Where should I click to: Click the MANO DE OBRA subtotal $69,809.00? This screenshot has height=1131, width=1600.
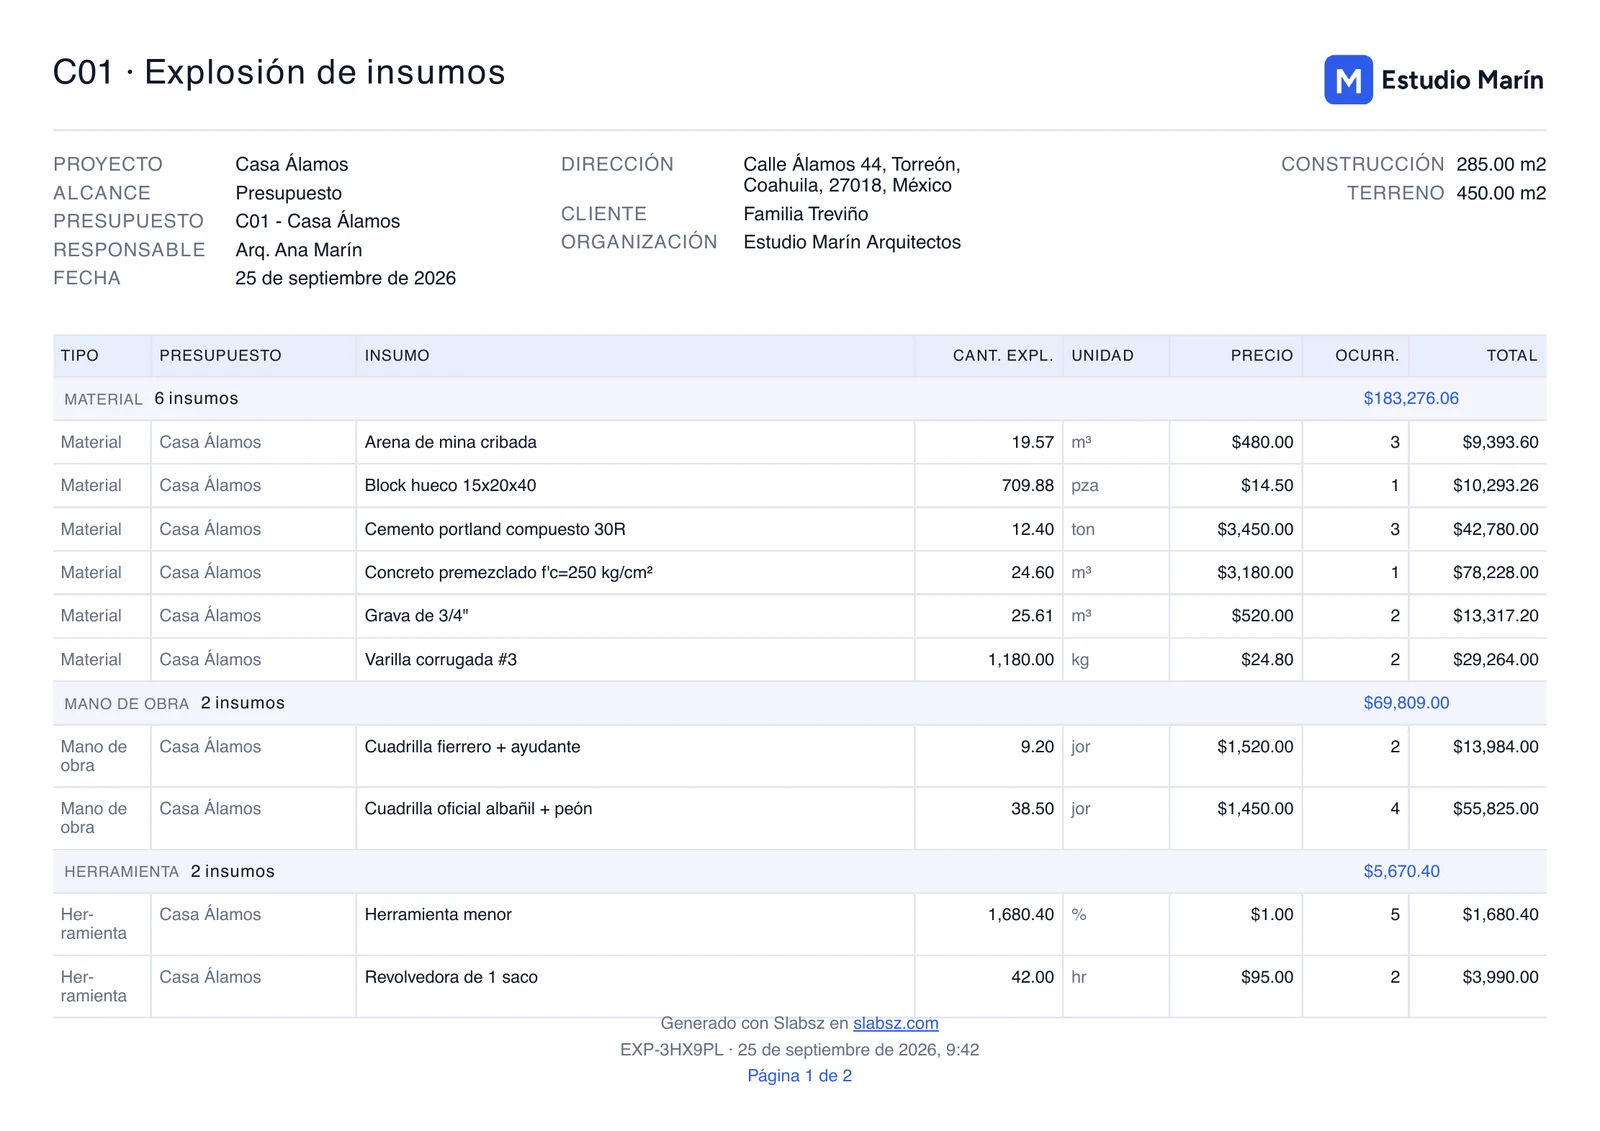pos(1406,703)
